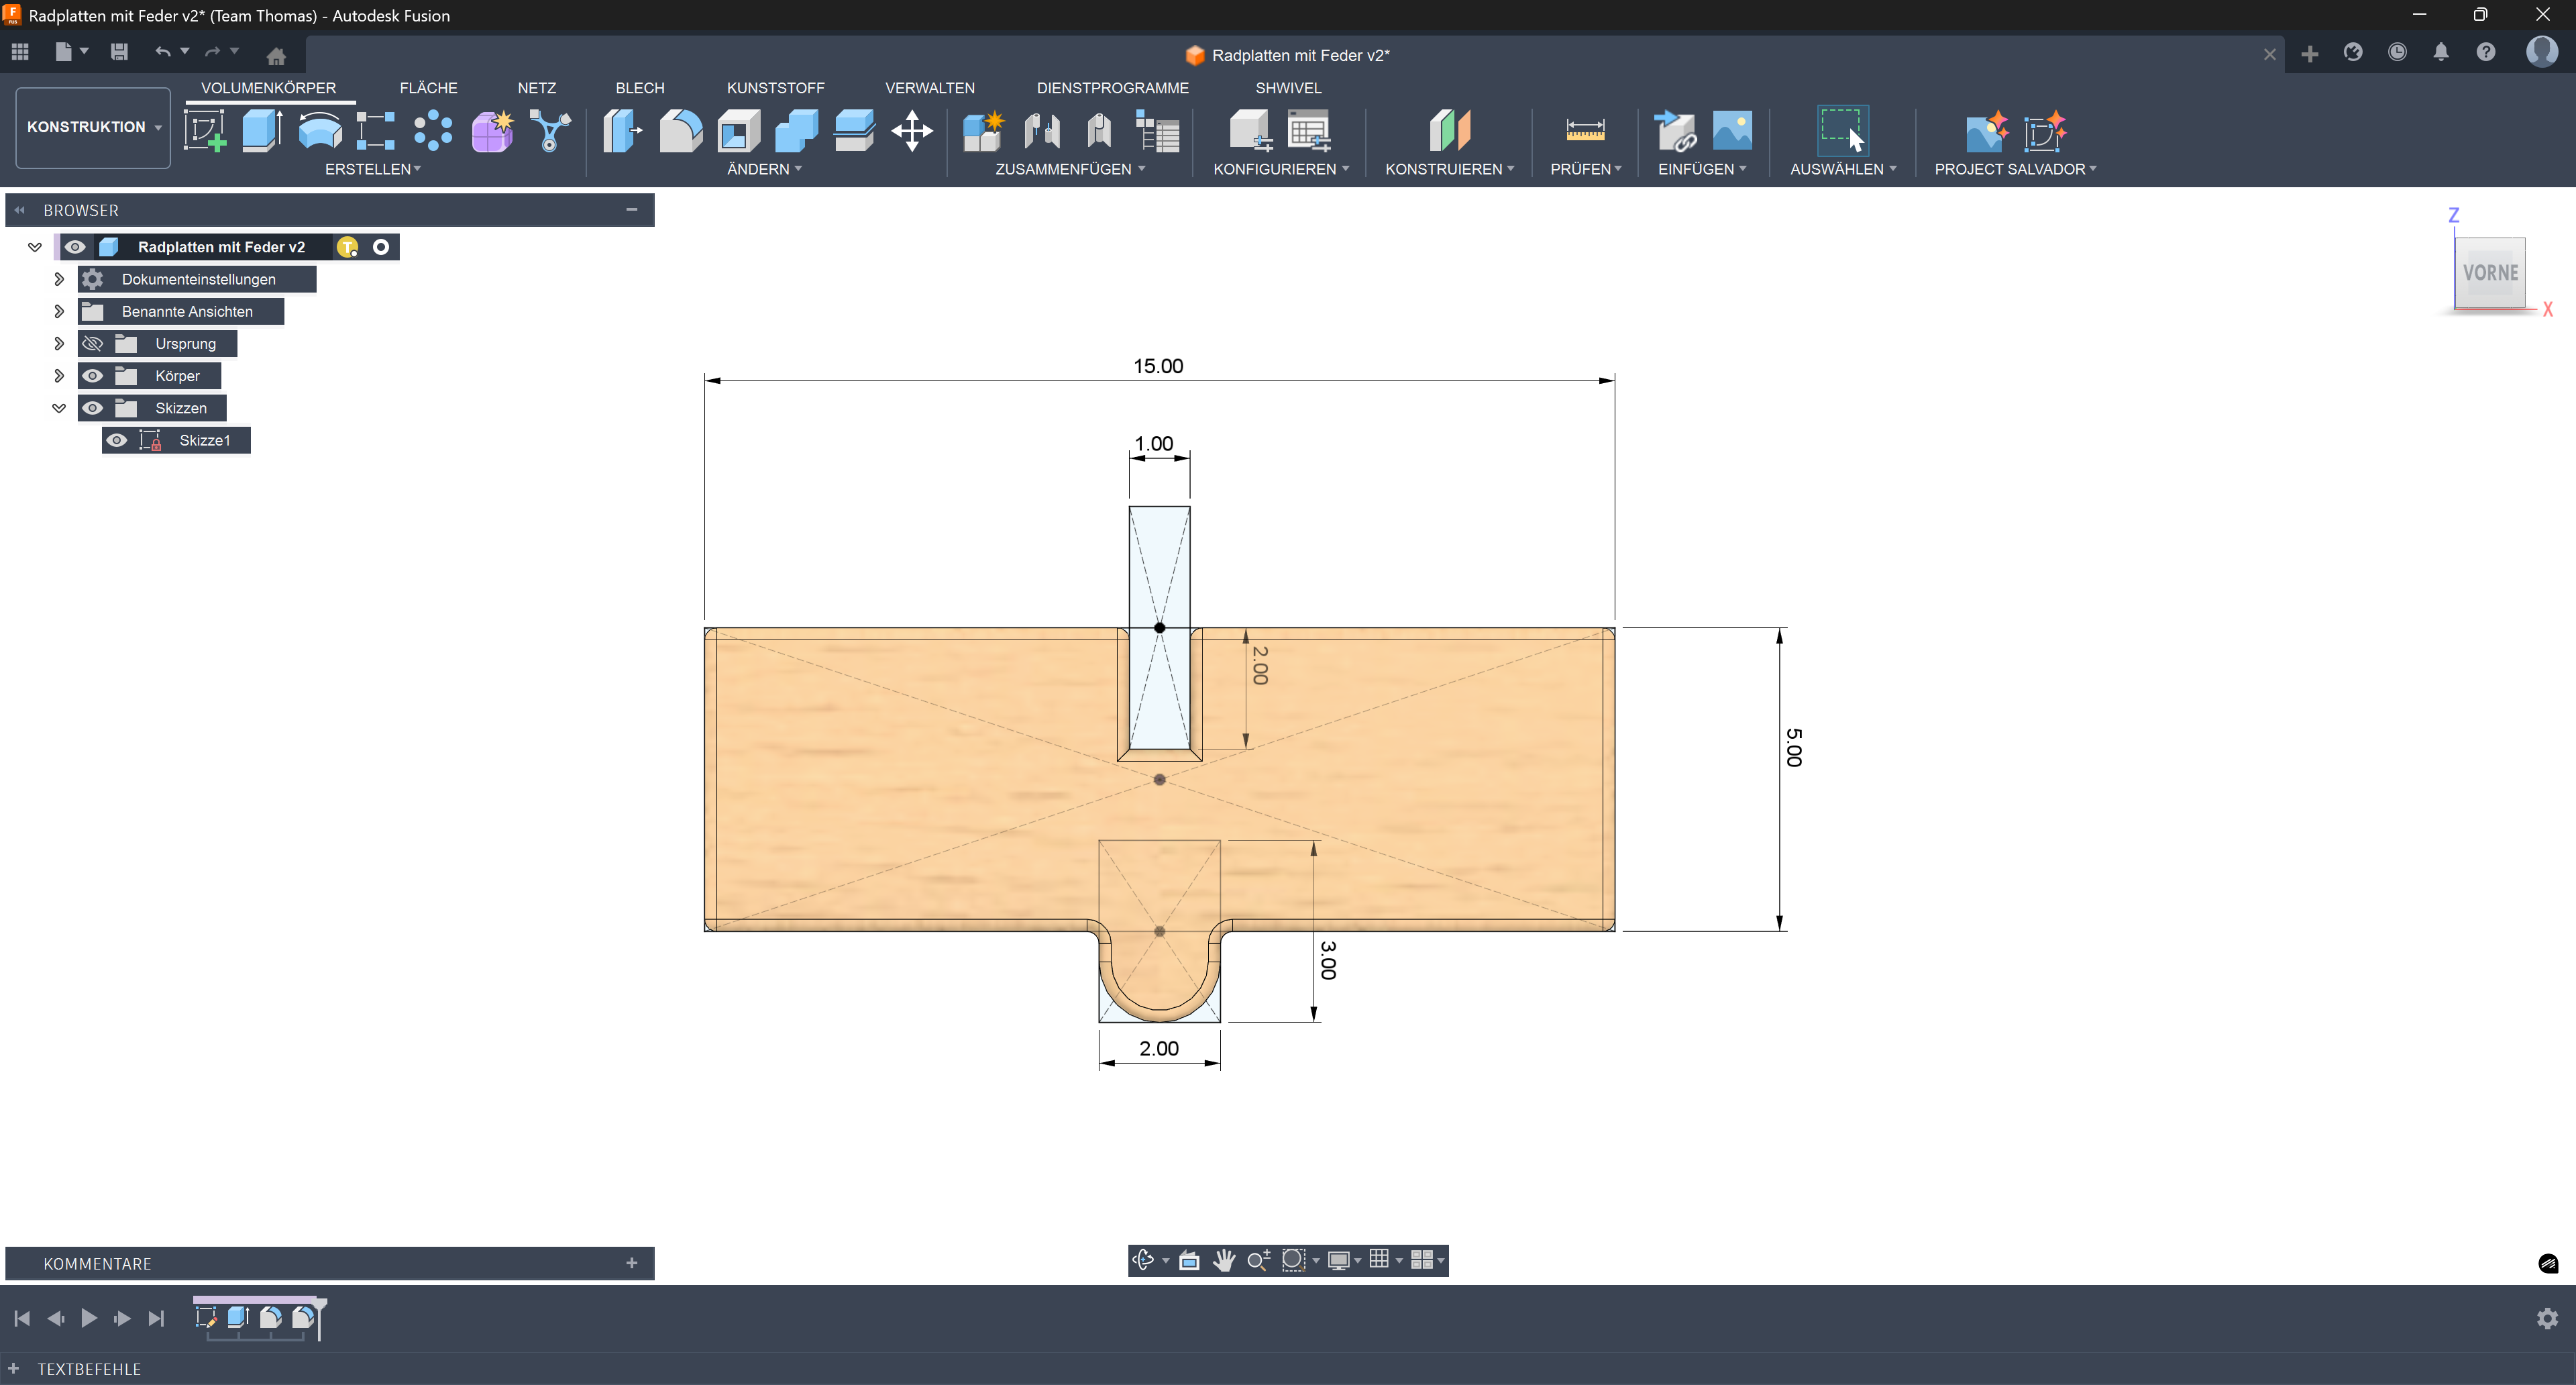Collapse the Skizzen folder
The image size is (2576, 1385).
coord(59,408)
